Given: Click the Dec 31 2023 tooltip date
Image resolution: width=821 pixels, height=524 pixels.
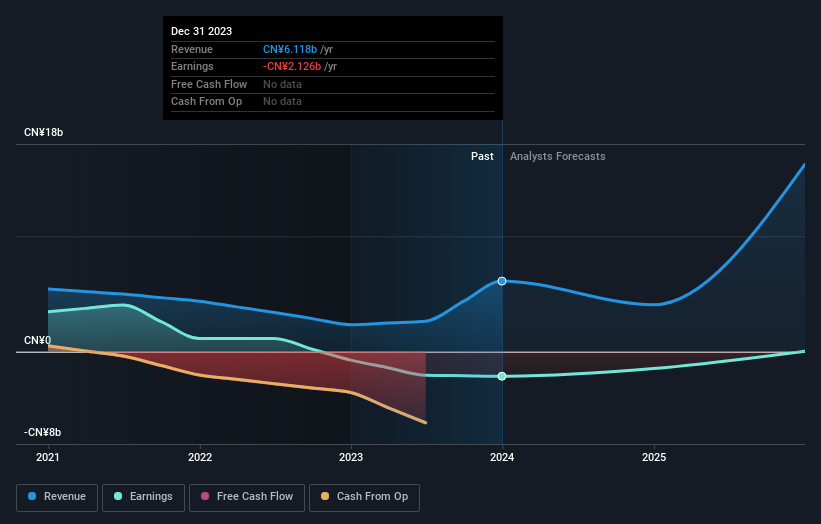Looking at the screenshot, I should (202, 31).
